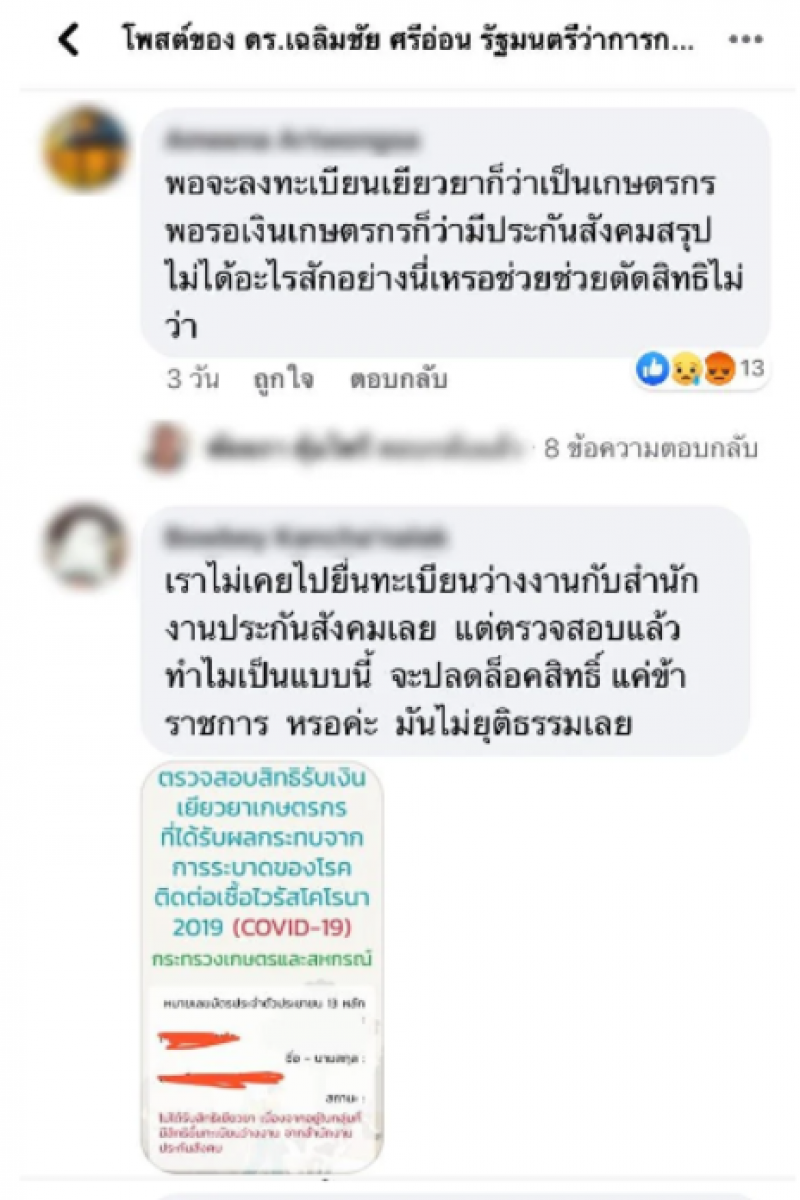This screenshot has height=1200, width=800.
Task: Open the three-dot more options menu
Action: tap(746, 41)
